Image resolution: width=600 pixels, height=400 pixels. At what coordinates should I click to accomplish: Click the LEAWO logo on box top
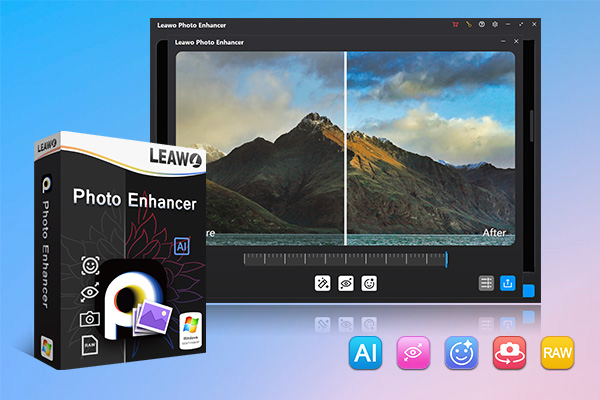coord(175,157)
